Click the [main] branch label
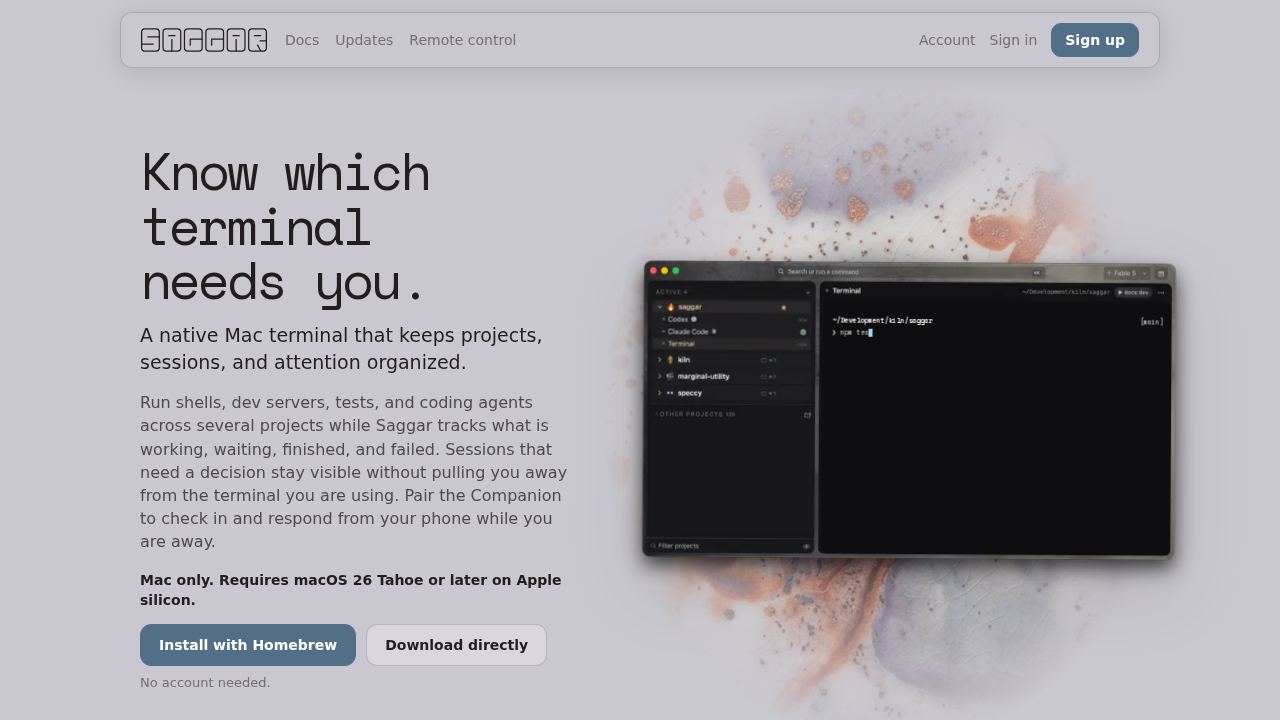The height and width of the screenshot is (720, 1280). (x=1152, y=322)
